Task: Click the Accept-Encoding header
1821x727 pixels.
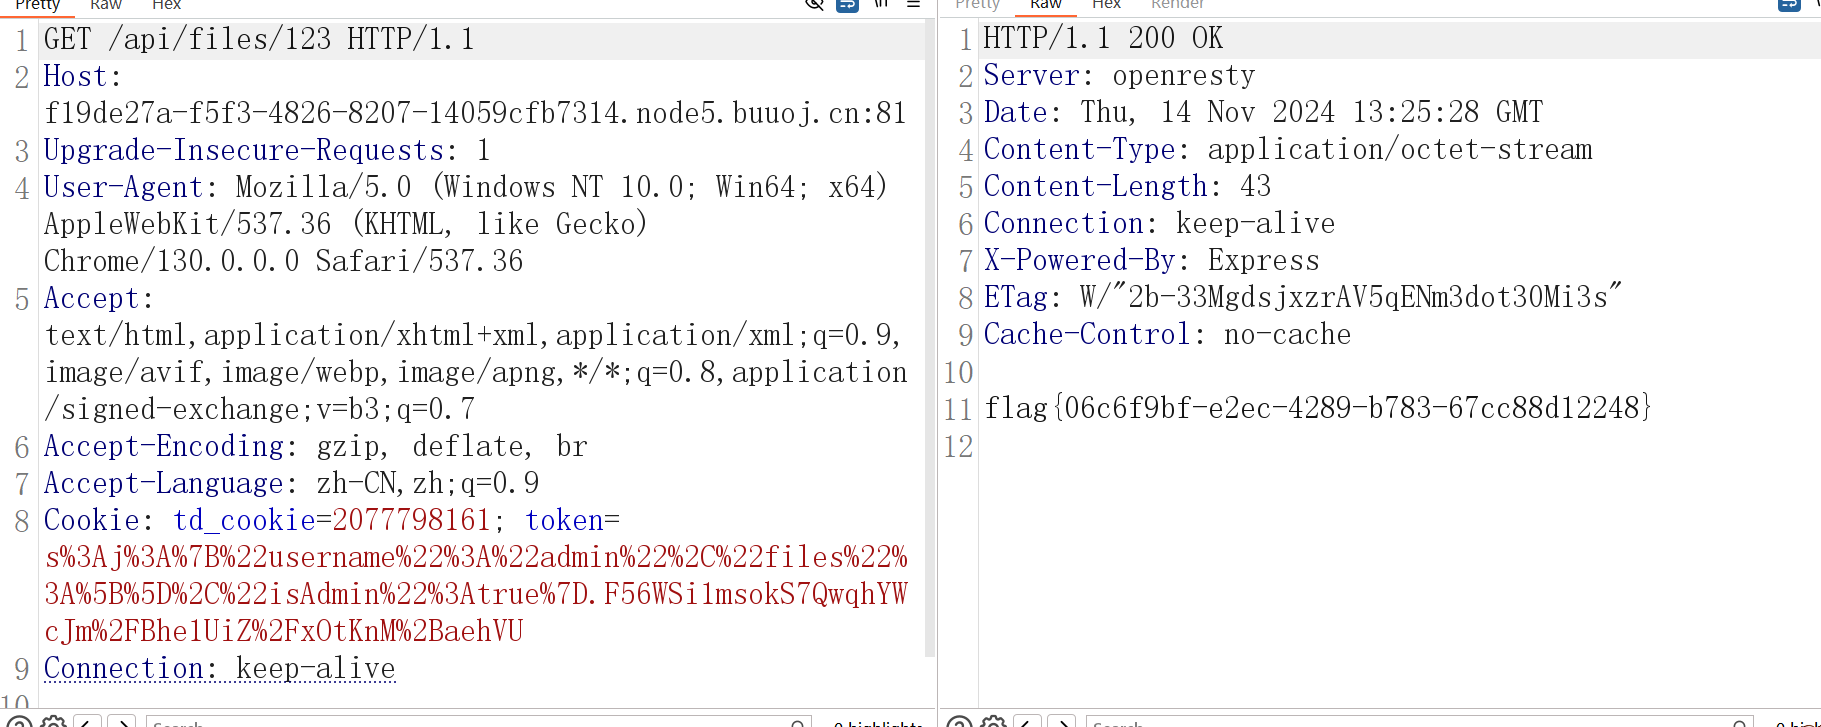Action: [x=315, y=447]
